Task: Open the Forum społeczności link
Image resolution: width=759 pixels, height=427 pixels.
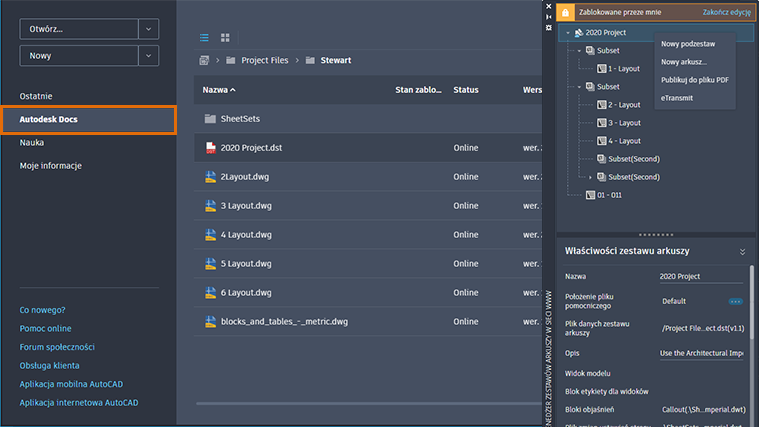Action: click(x=57, y=347)
